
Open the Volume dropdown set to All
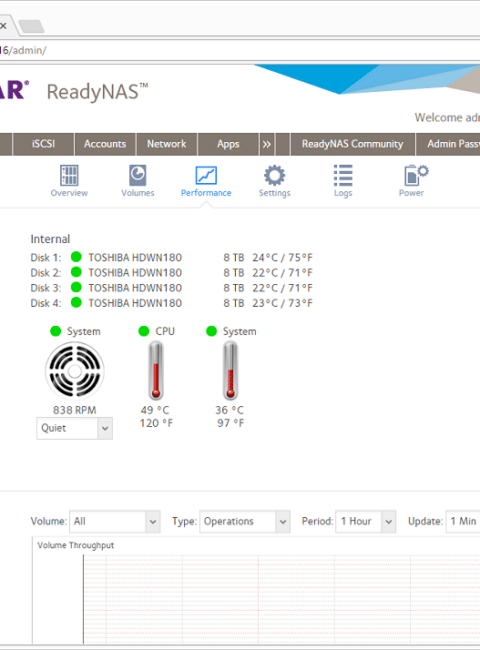coord(114,521)
